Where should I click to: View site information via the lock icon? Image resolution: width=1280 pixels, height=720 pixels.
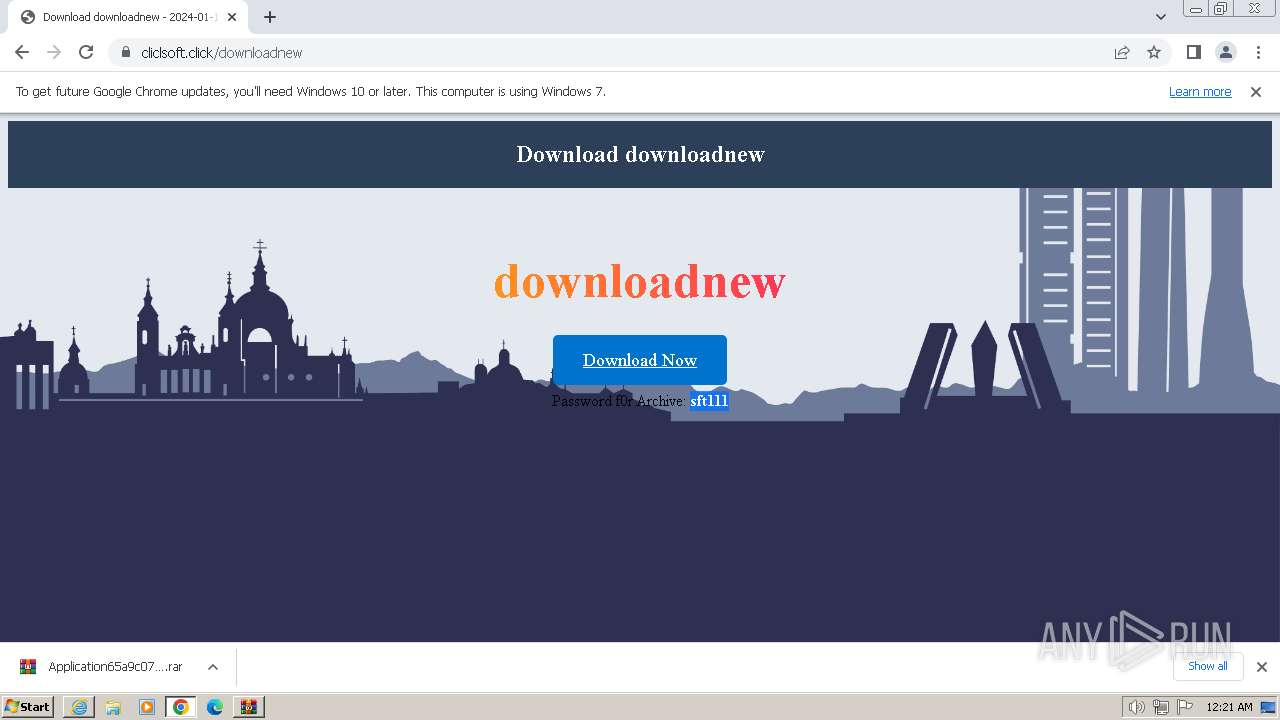(x=125, y=52)
